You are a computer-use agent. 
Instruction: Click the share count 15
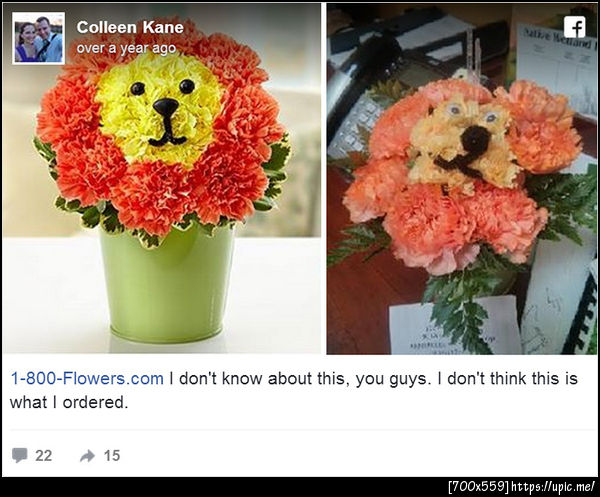click(111, 455)
